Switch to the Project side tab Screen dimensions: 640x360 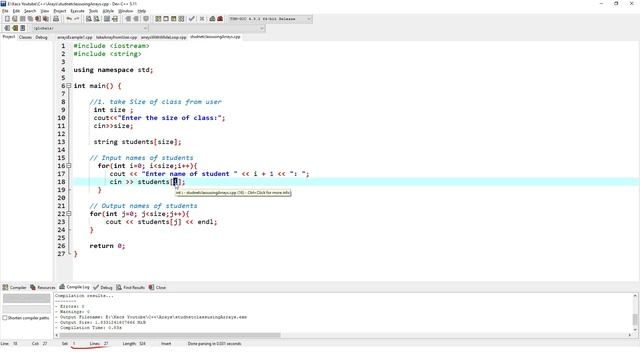click(x=9, y=37)
